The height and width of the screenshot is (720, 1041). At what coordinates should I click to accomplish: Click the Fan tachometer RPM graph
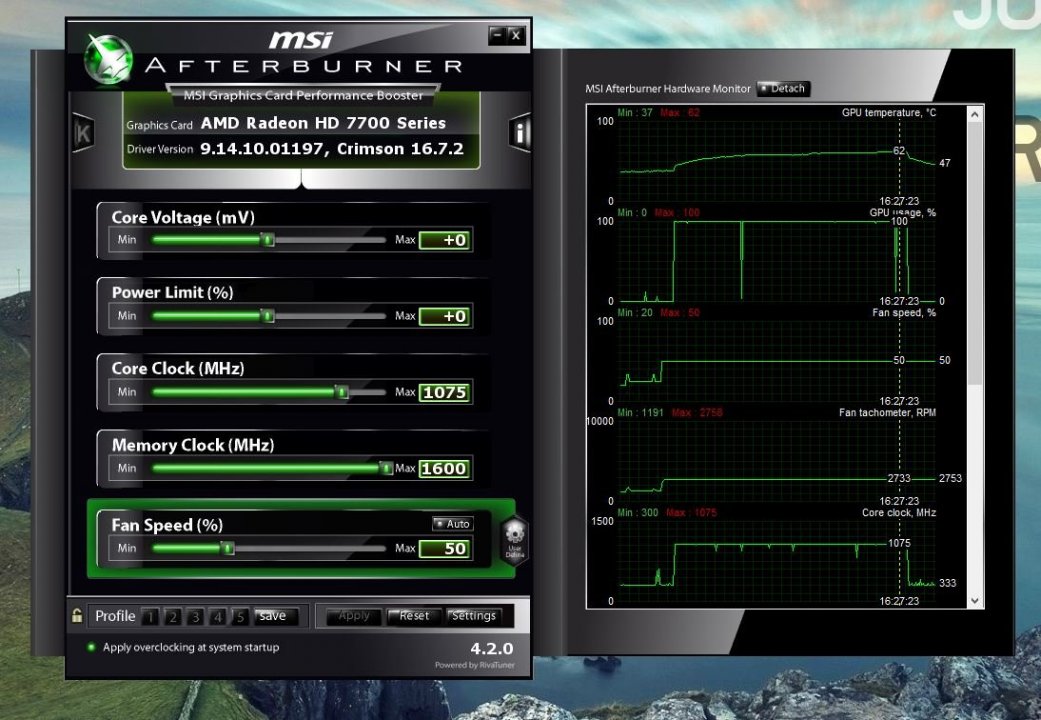click(777, 461)
